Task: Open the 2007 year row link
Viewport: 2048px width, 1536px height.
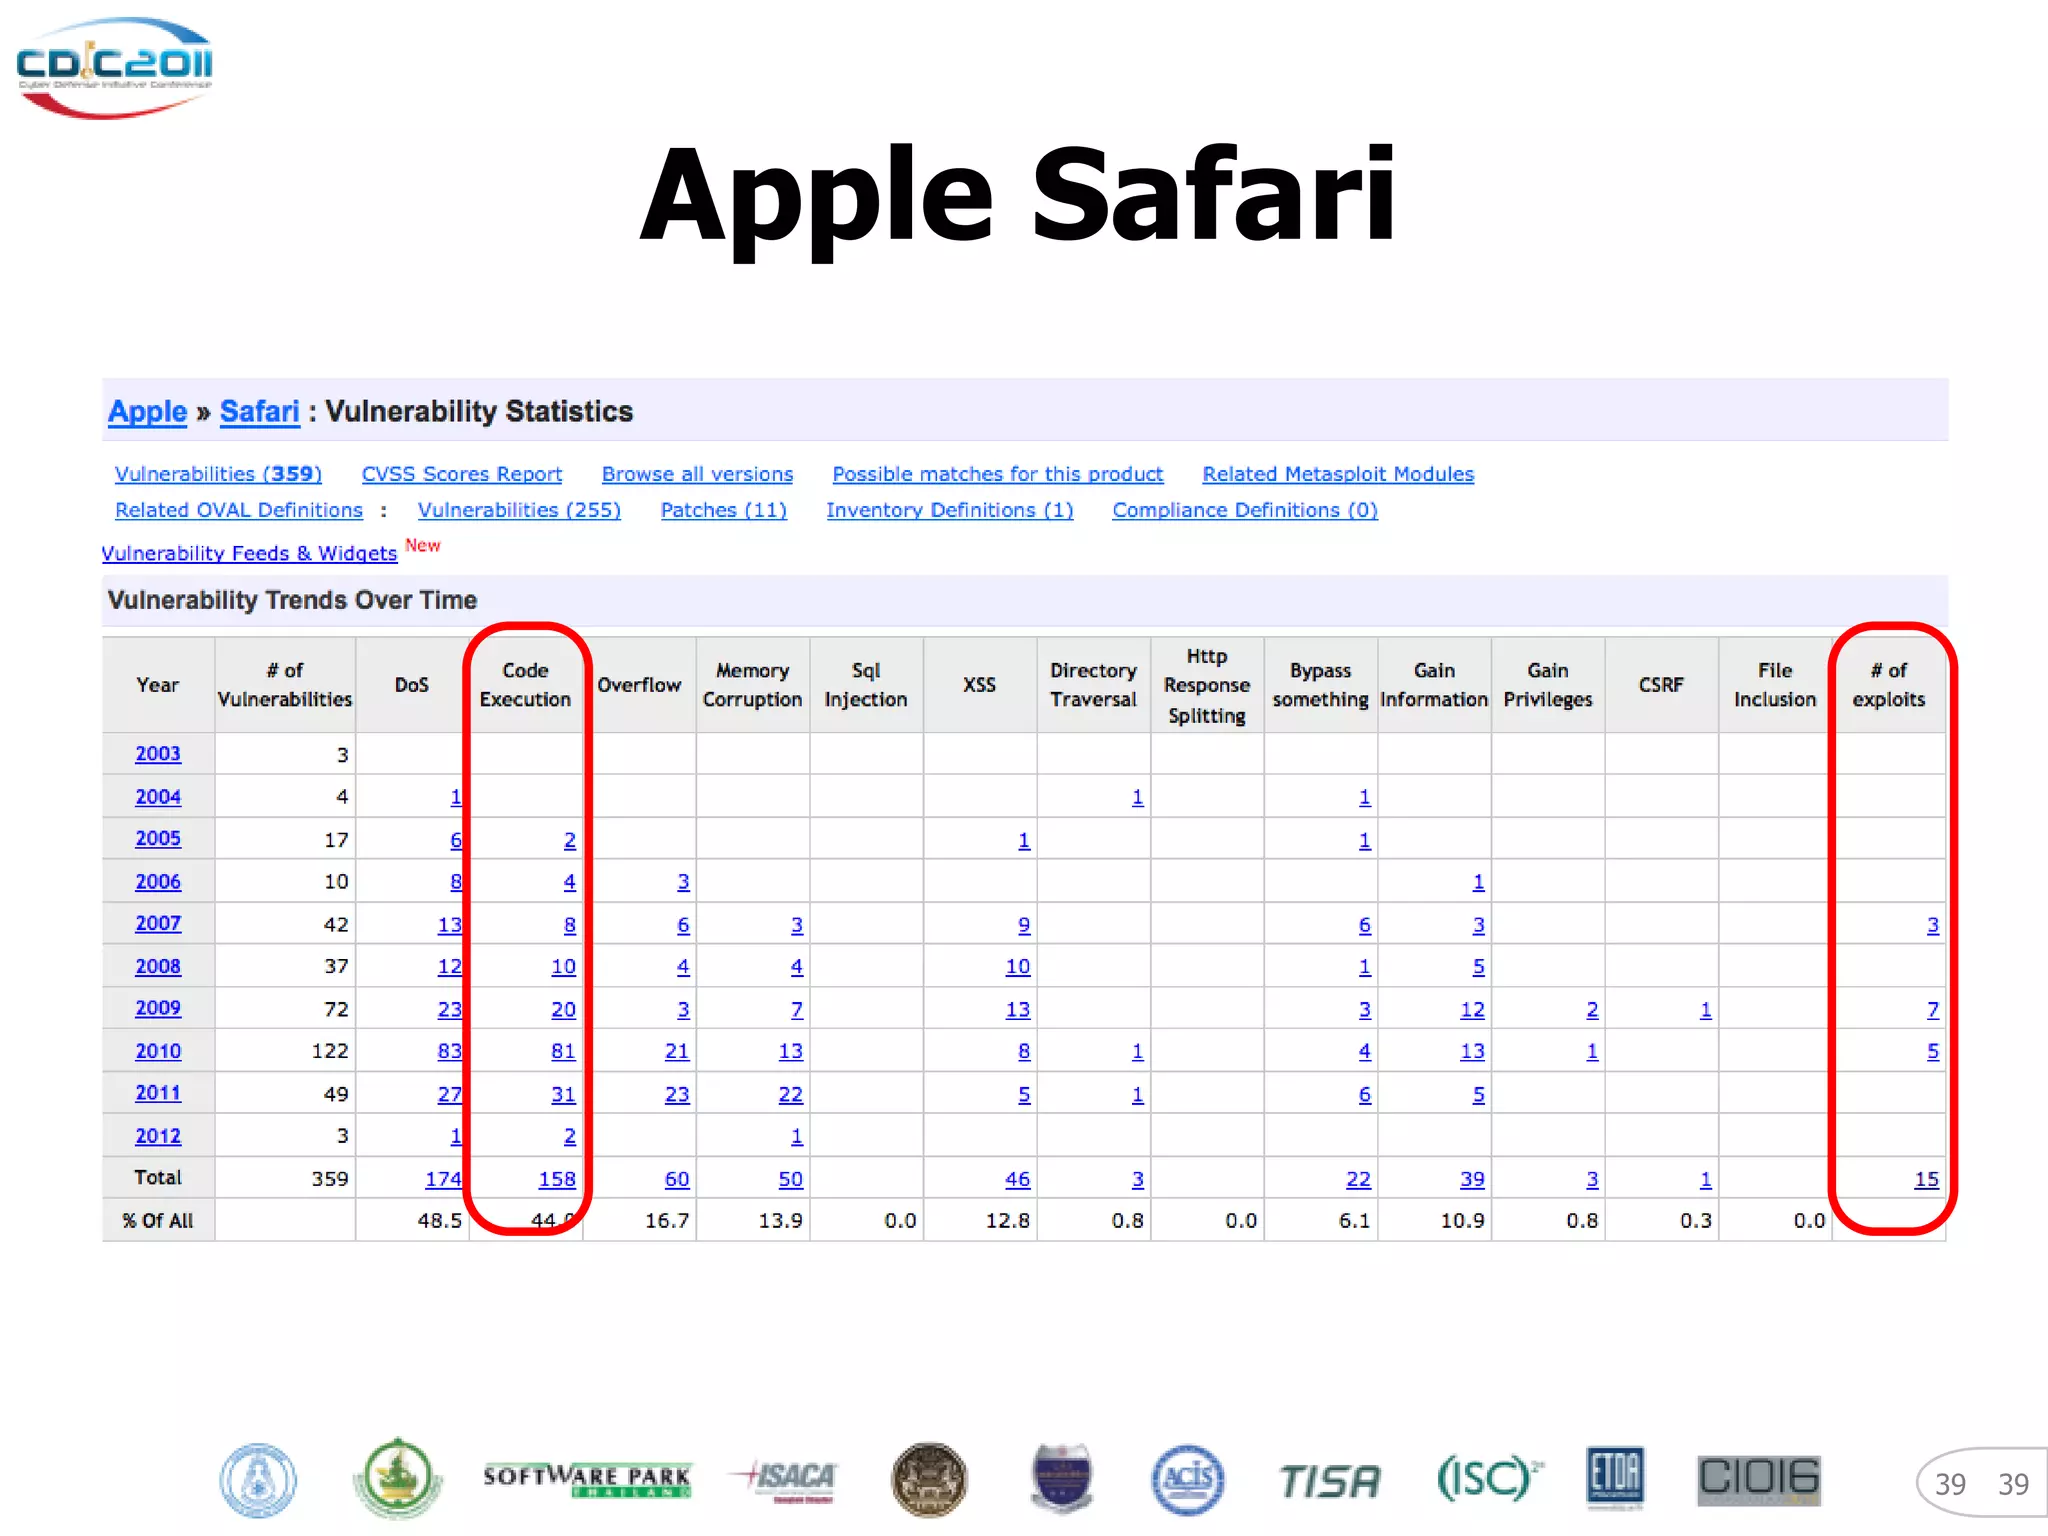Action: click(x=158, y=924)
